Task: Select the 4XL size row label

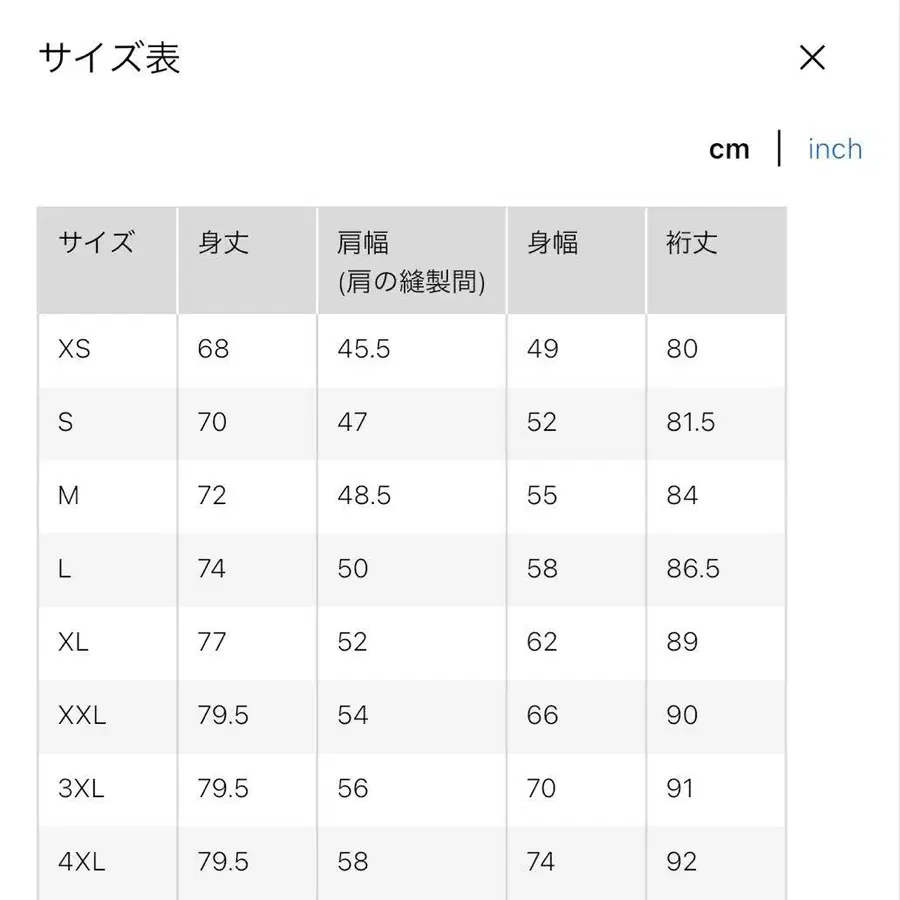Action: 78,862
